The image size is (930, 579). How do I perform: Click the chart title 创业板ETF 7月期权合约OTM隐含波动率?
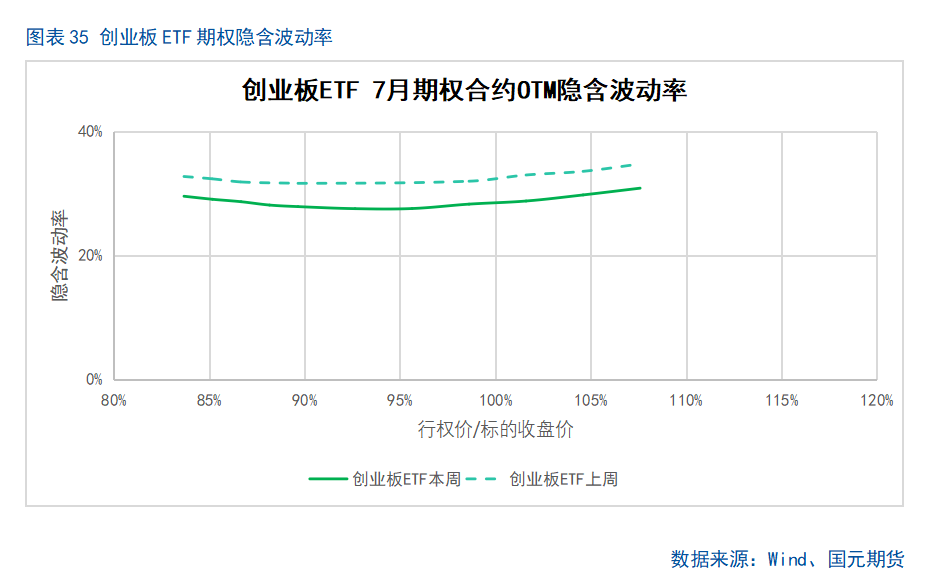click(x=465, y=90)
